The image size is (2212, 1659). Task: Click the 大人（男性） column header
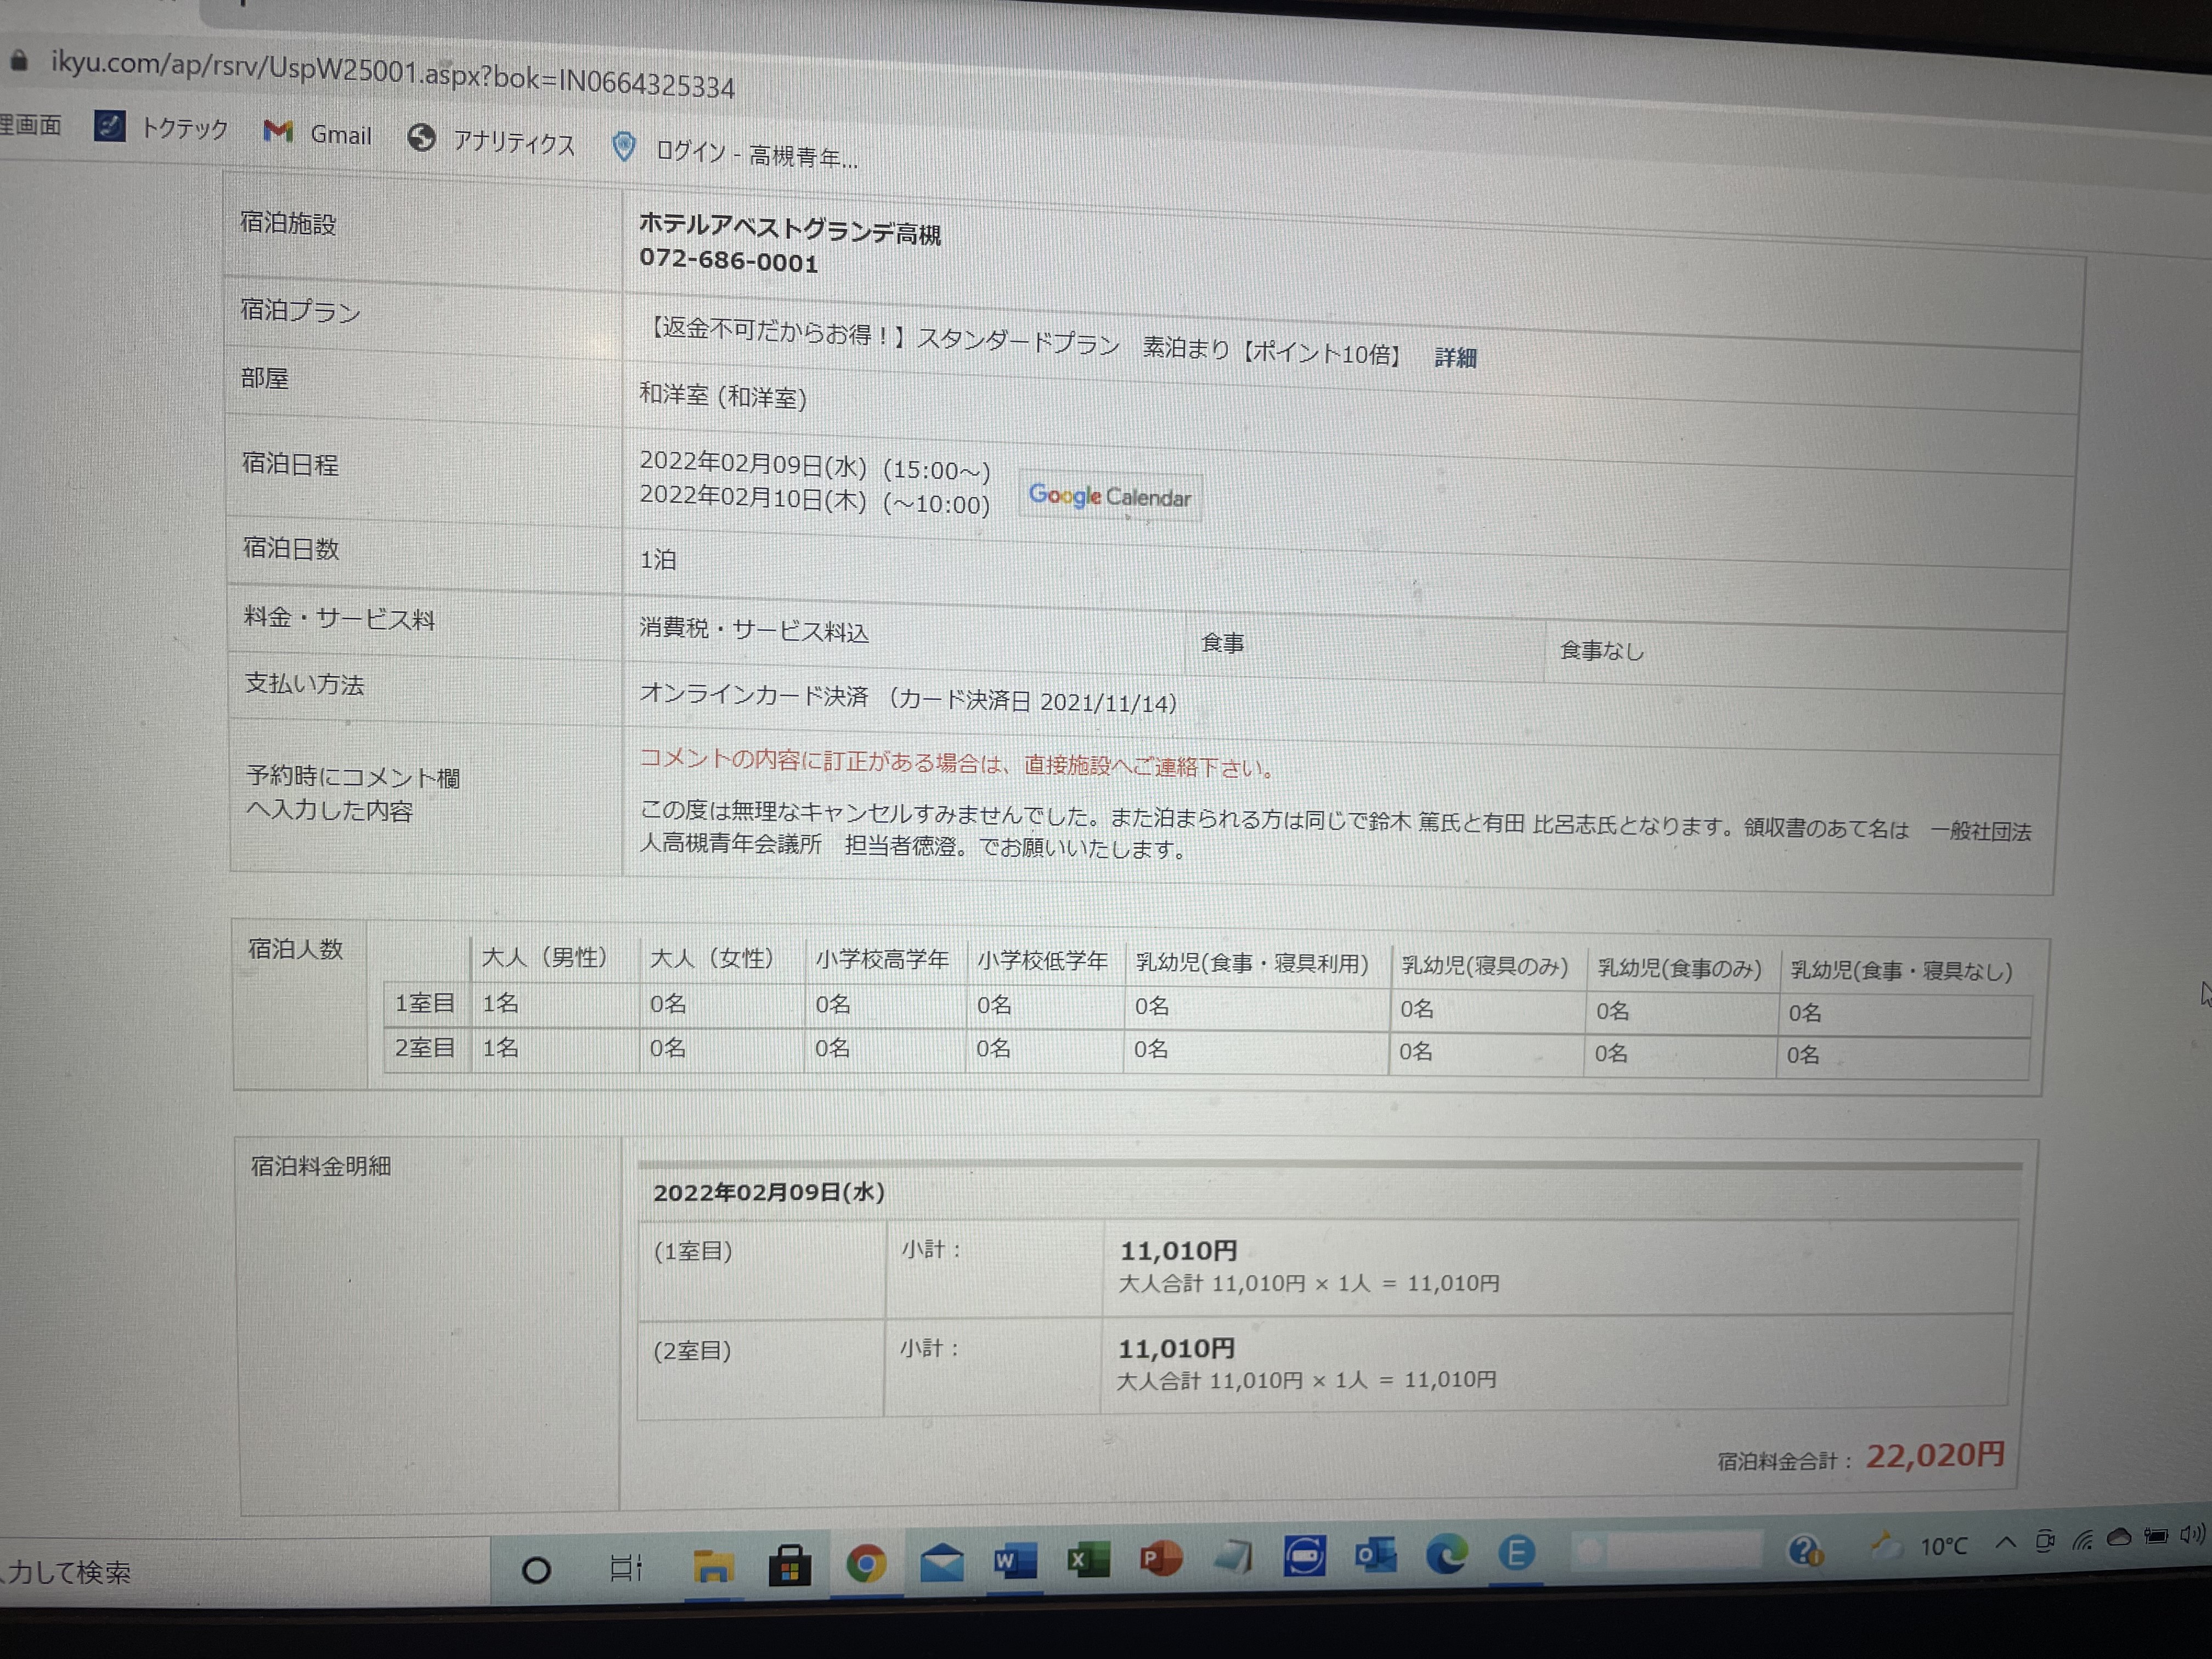(x=544, y=957)
